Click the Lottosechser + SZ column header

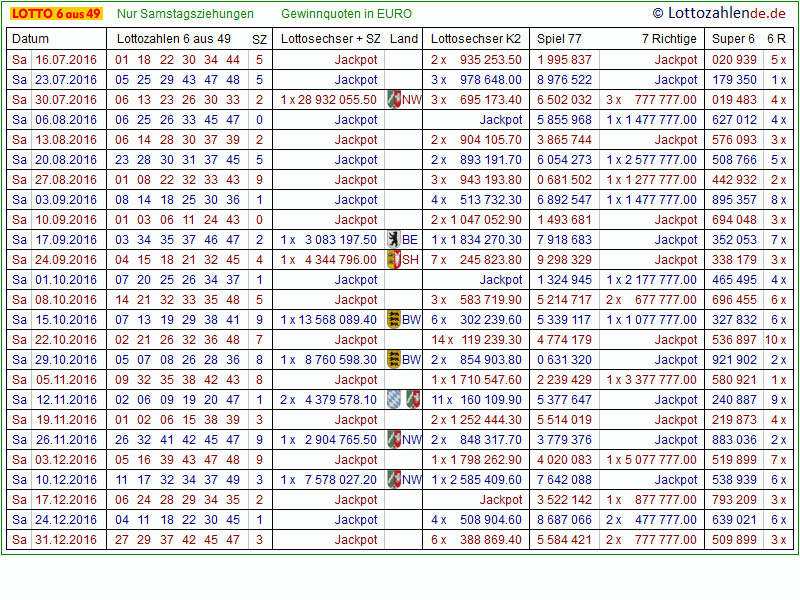330,39
